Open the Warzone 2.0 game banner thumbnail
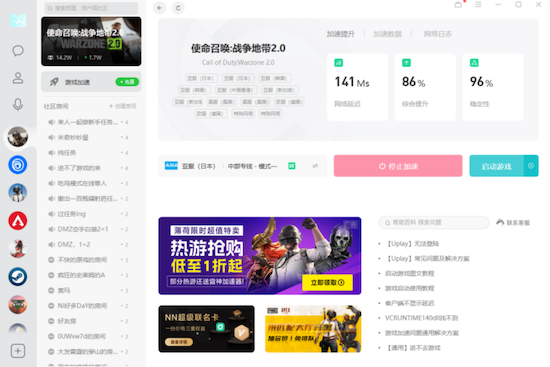 point(91,41)
